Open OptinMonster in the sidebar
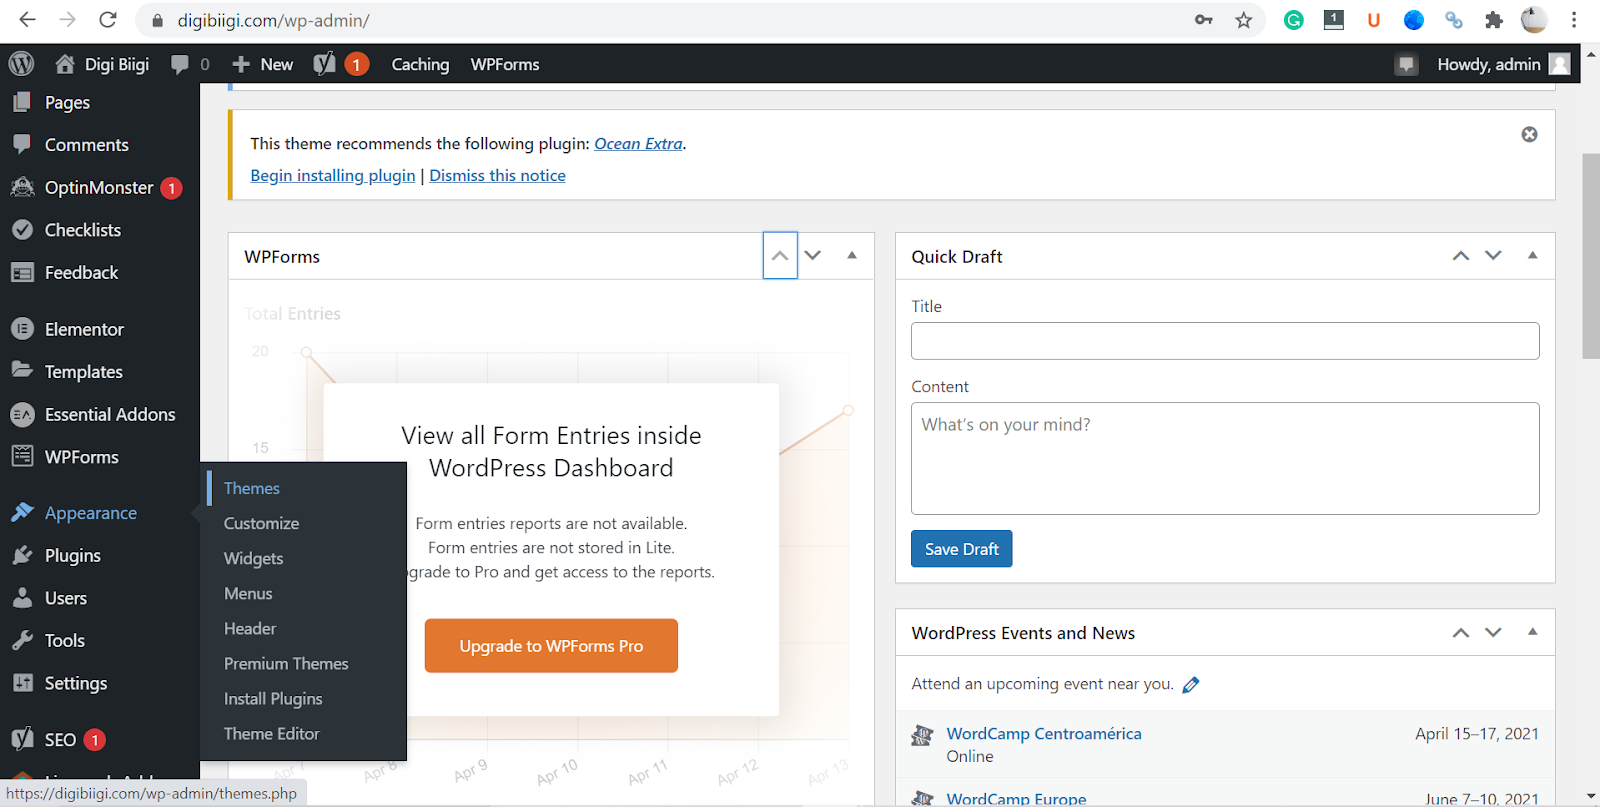Screen dimensions: 1600x807 [100, 188]
